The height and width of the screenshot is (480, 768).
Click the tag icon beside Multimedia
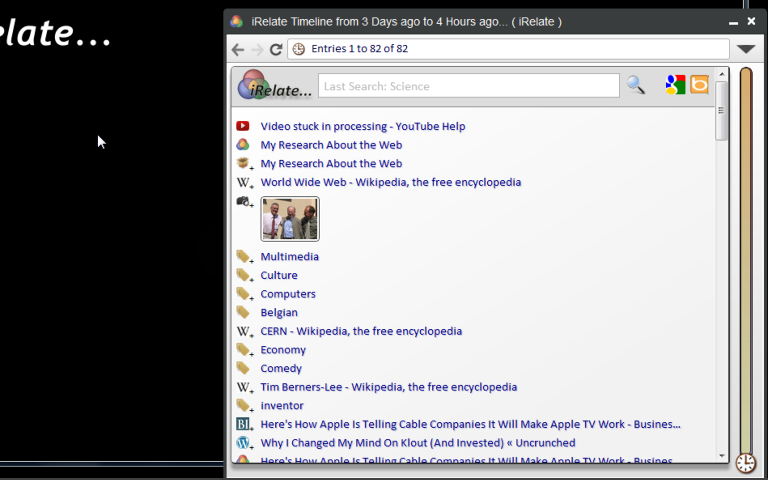244,257
